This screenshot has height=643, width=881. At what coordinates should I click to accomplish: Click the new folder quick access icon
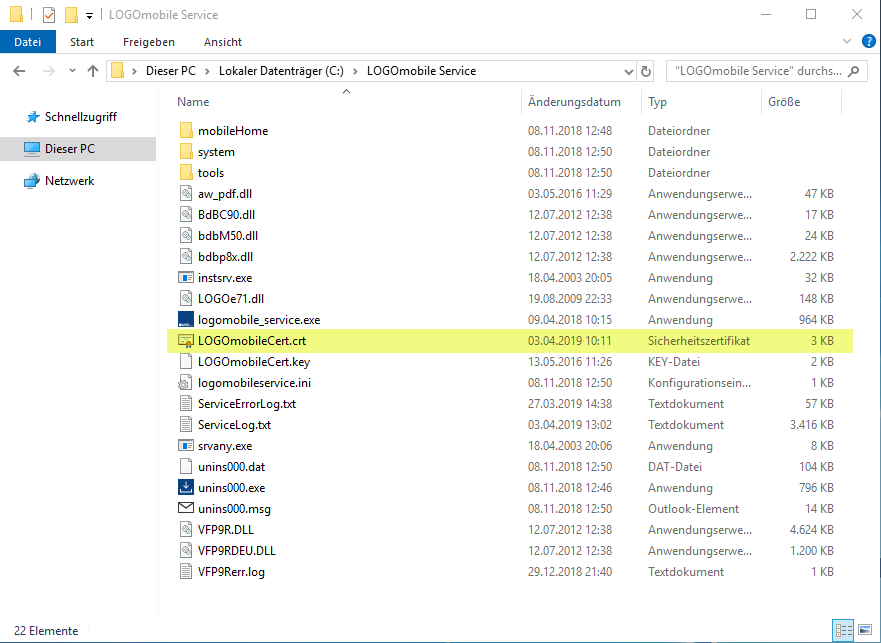pos(71,15)
